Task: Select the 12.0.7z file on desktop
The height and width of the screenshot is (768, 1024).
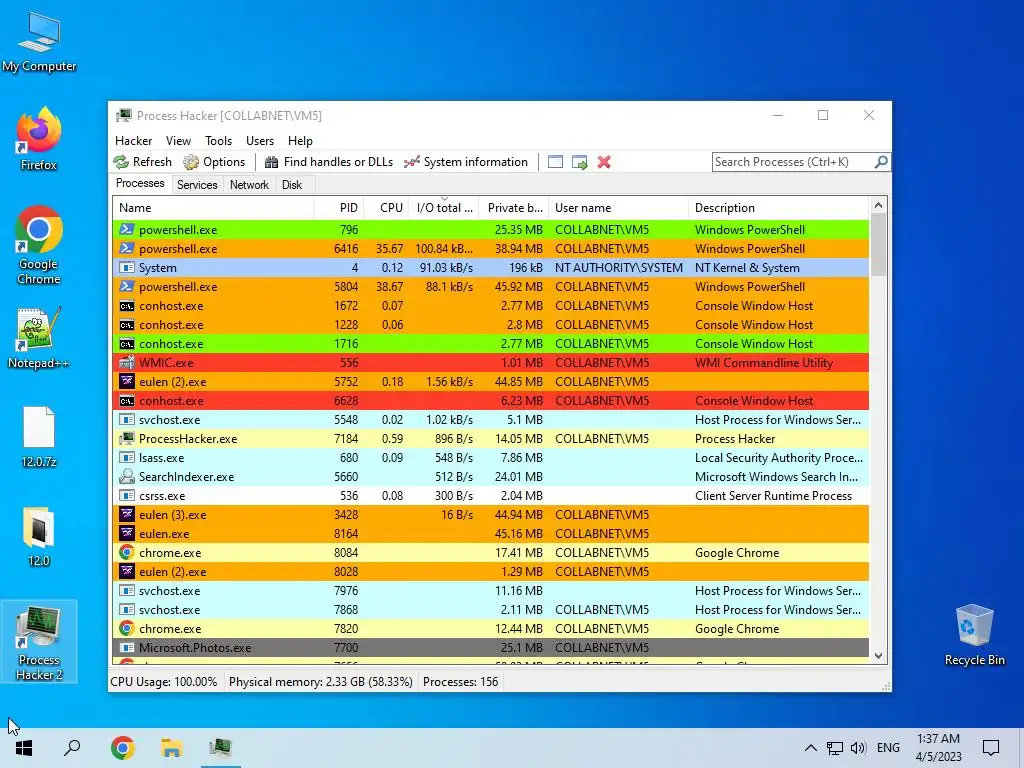Action: (39, 437)
